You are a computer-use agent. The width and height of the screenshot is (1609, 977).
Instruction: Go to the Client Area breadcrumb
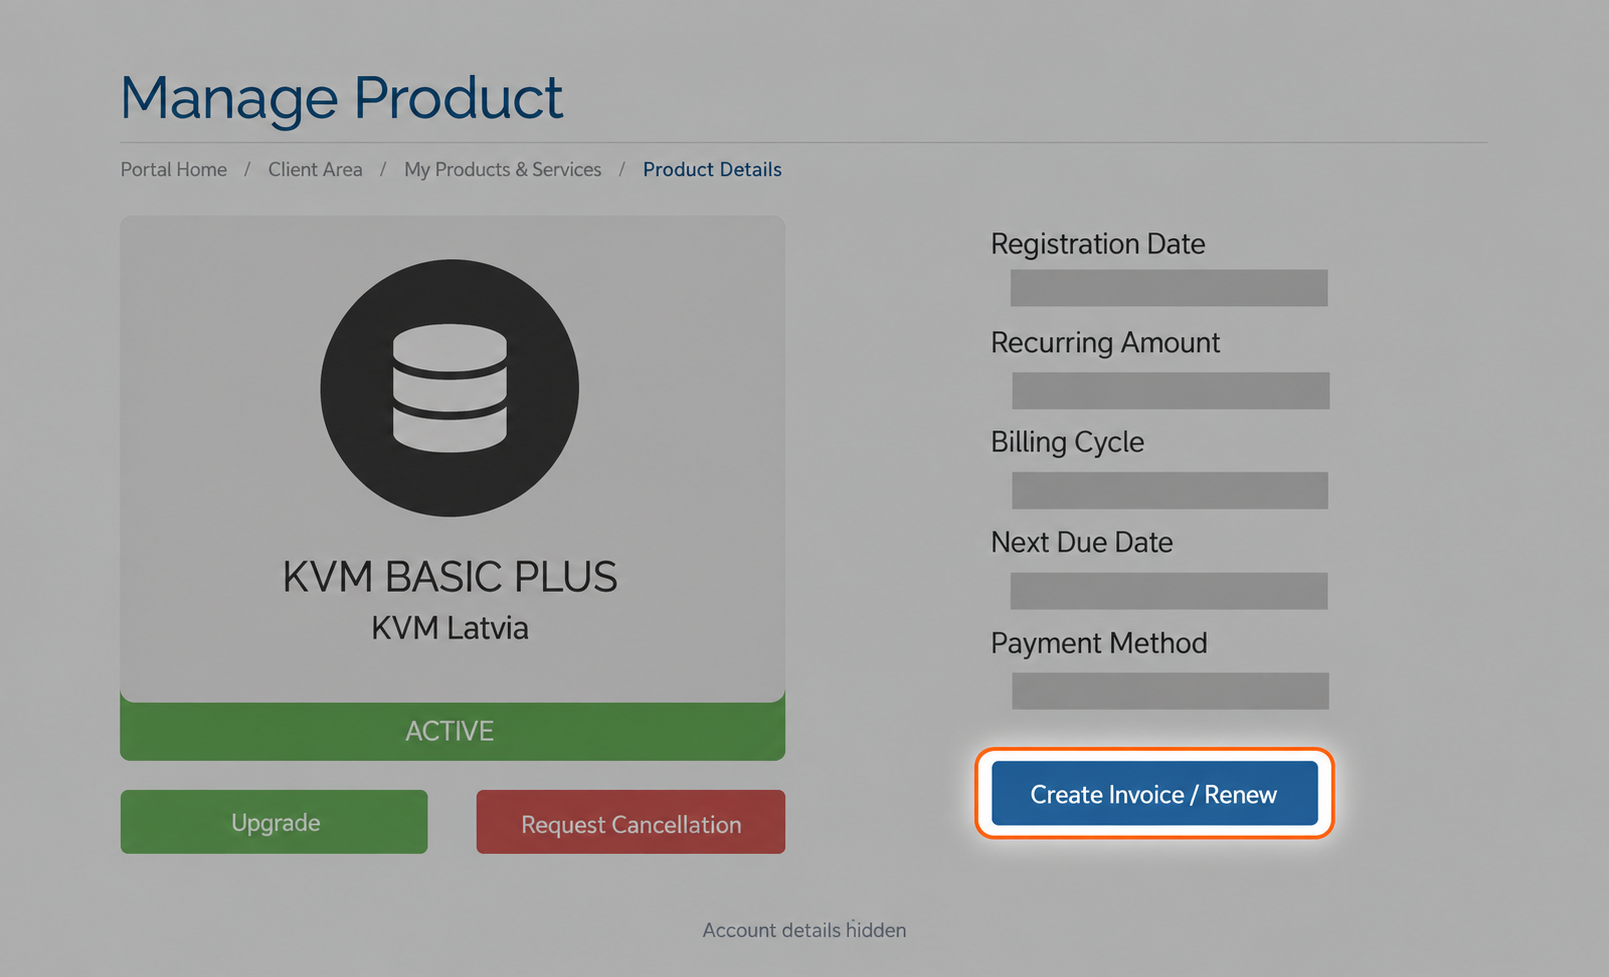click(x=315, y=170)
